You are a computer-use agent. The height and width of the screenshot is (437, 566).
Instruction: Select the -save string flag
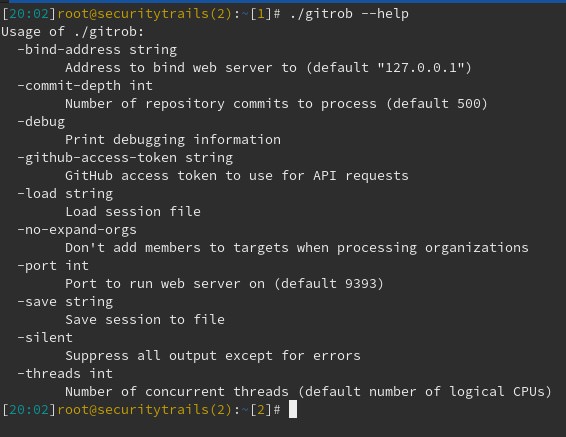point(65,302)
